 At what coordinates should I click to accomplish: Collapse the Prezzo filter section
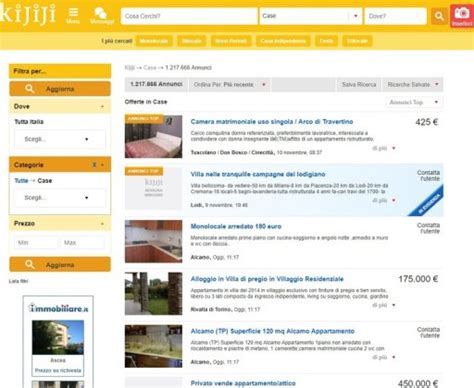pyautogui.click(x=102, y=223)
